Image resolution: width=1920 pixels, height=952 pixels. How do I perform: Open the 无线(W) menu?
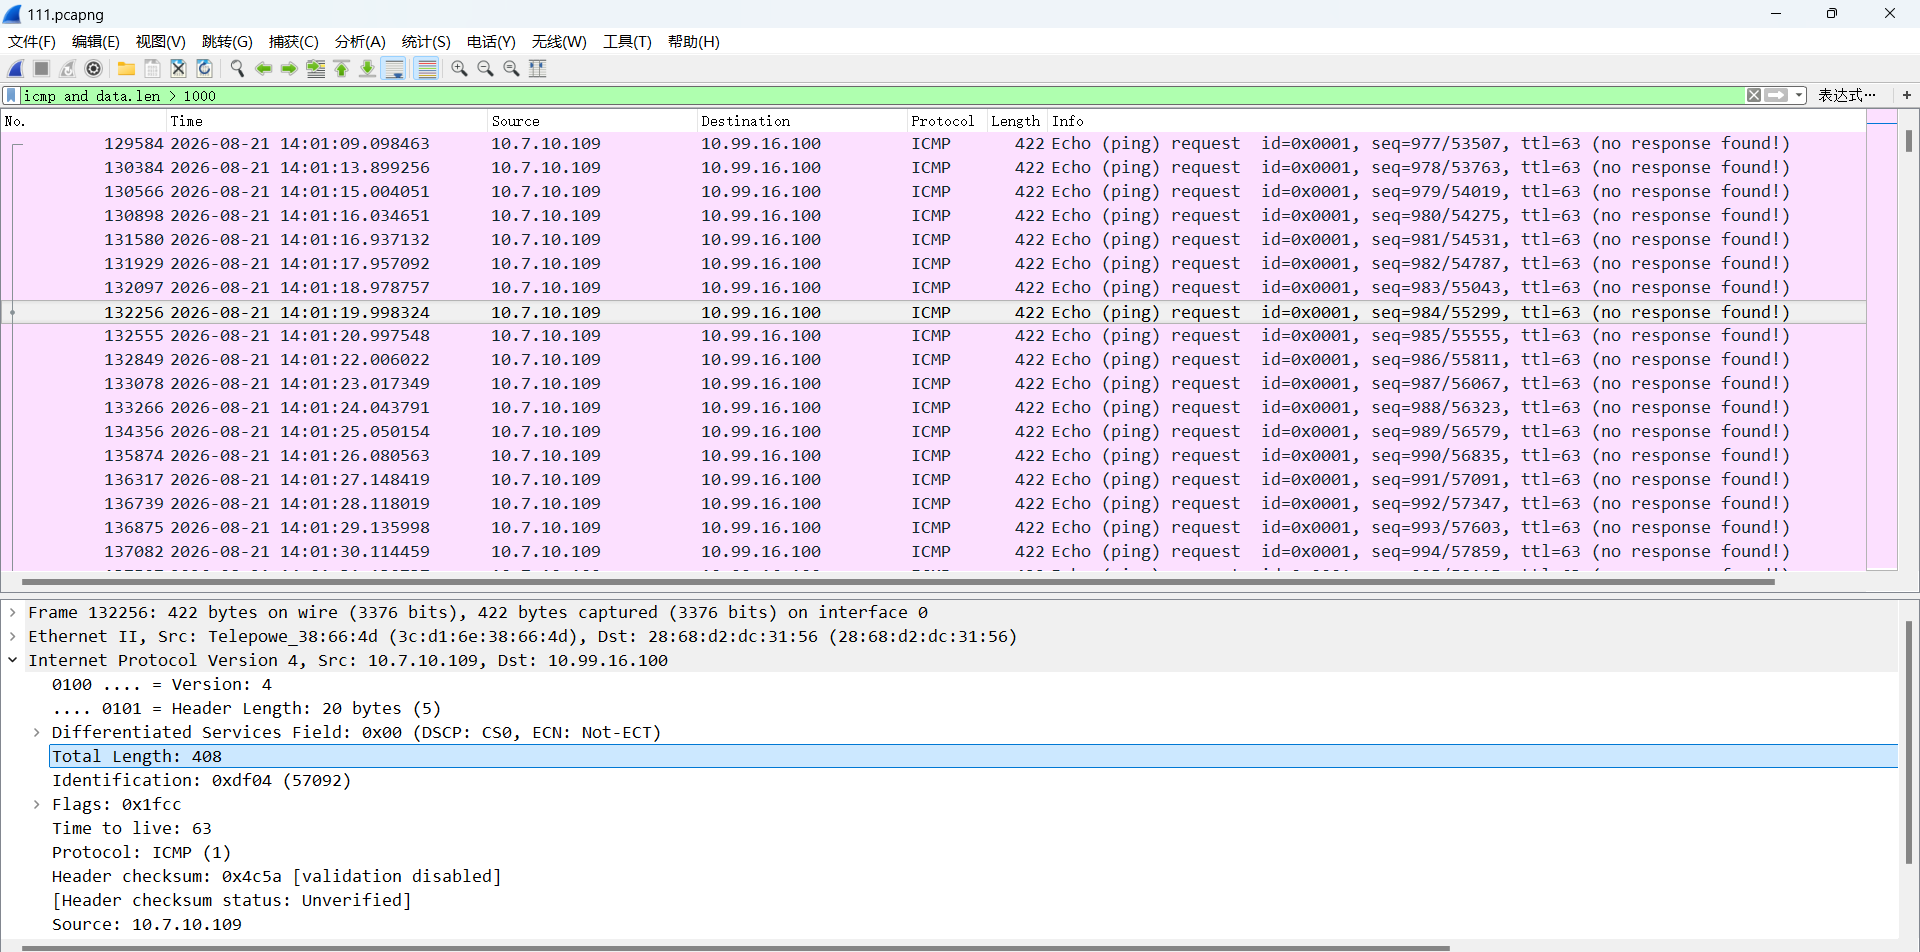click(559, 41)
